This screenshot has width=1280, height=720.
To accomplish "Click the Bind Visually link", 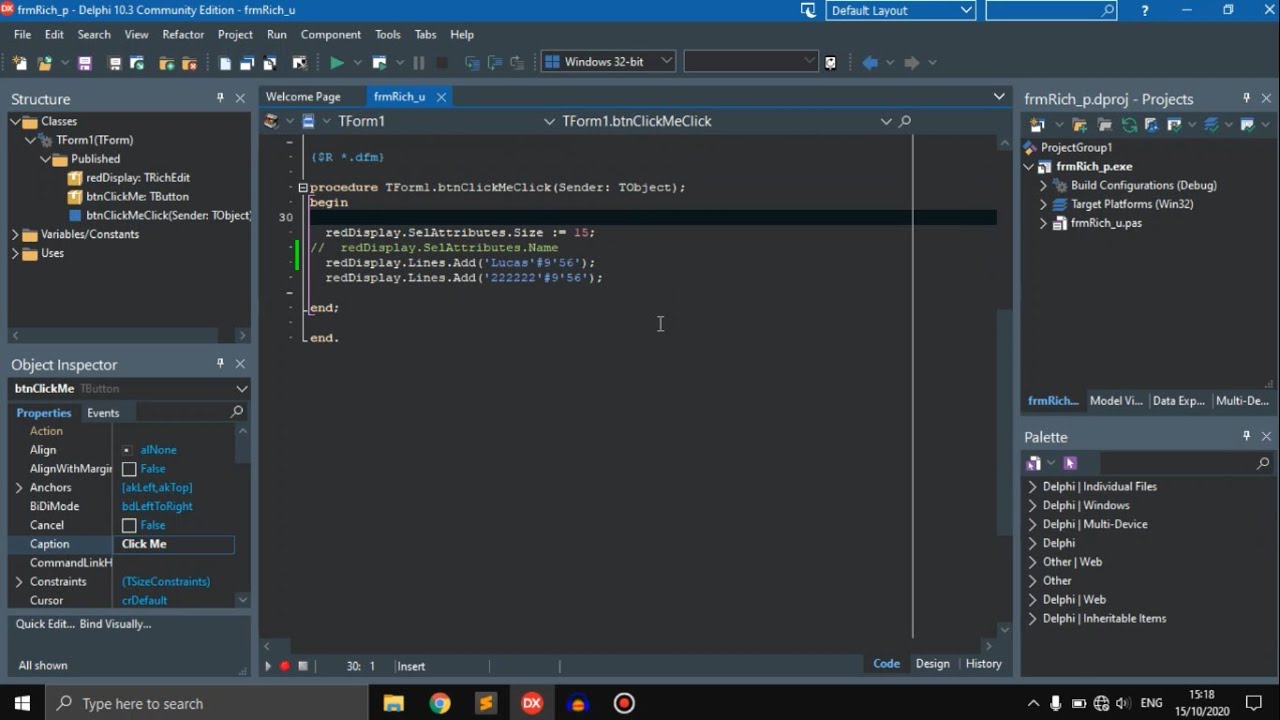I will pos(115,624).
